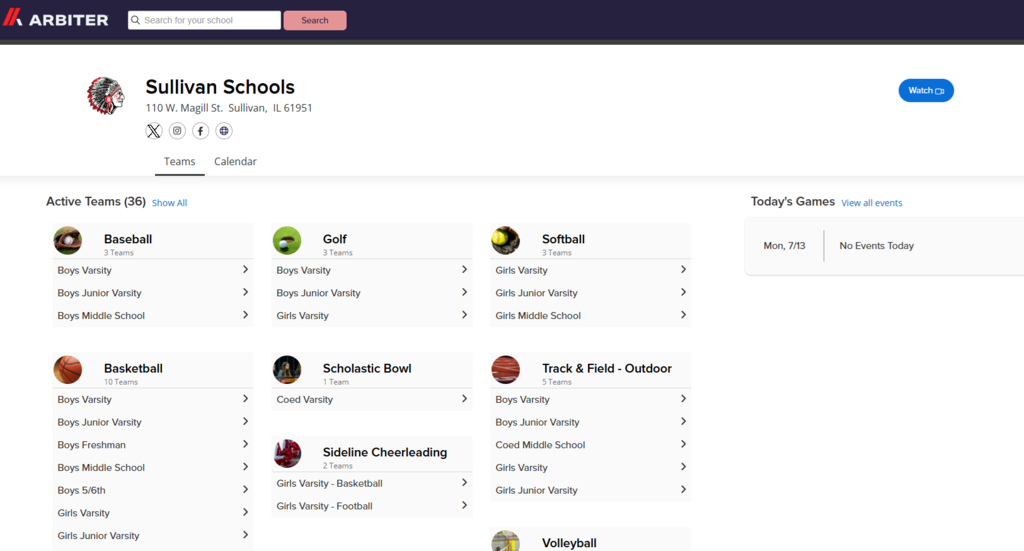Click the Softball sport icon
The image size is (1024, 551).
(505, 240)
